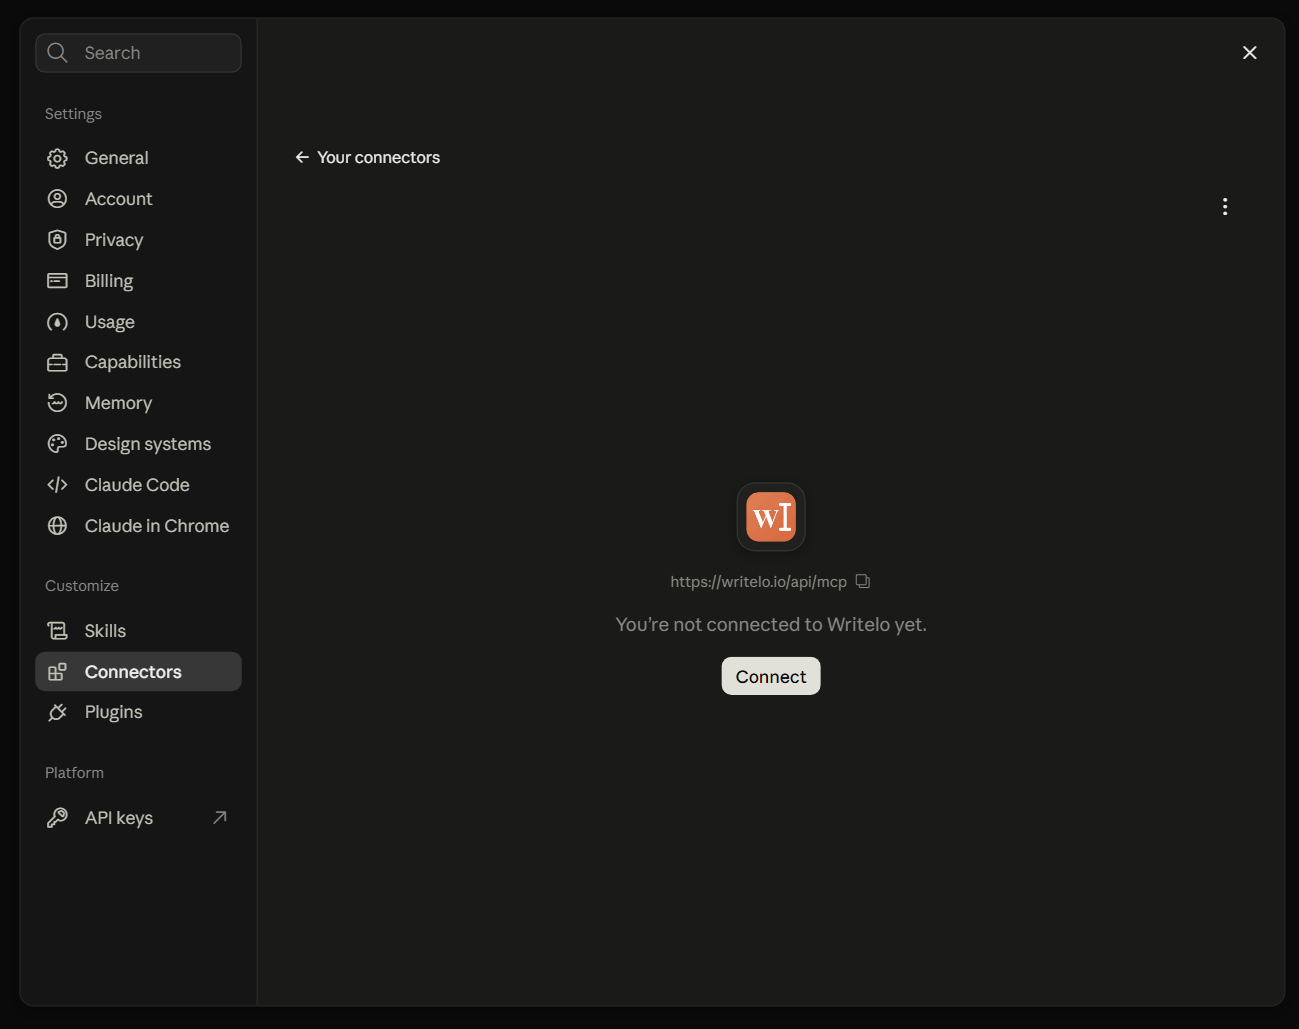Go to Account settings
The height and width of the screenshot is (1029, 1299).
click(138, 199)
